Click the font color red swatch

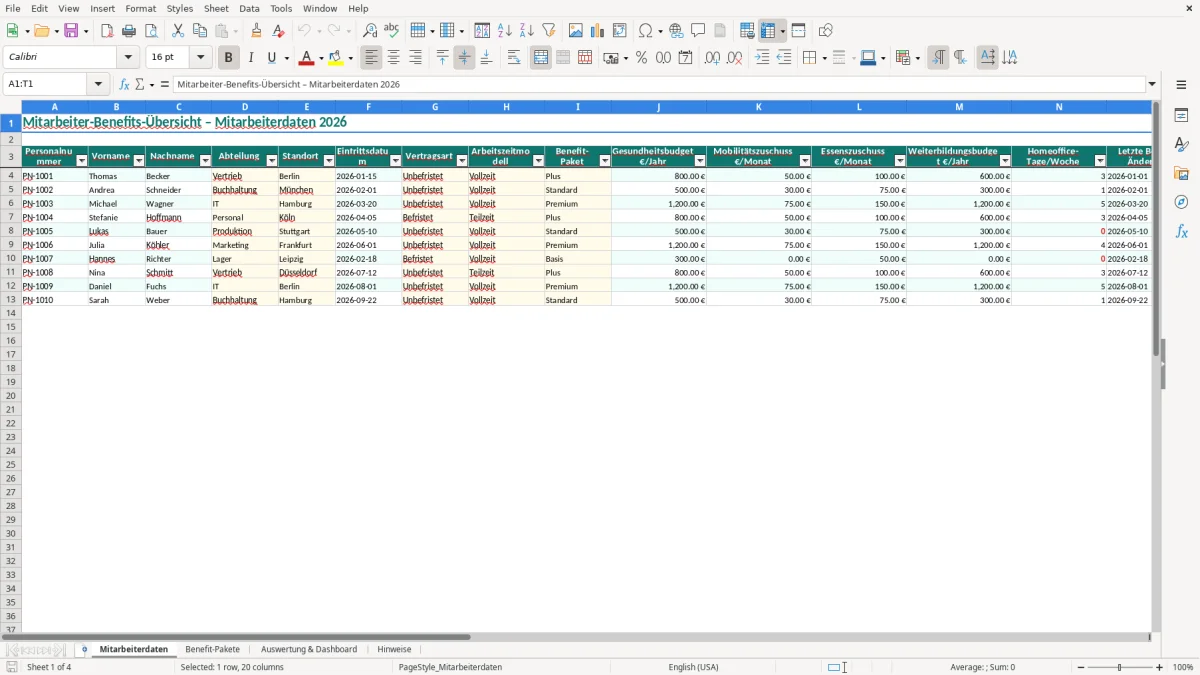click(x=306, y=58)
